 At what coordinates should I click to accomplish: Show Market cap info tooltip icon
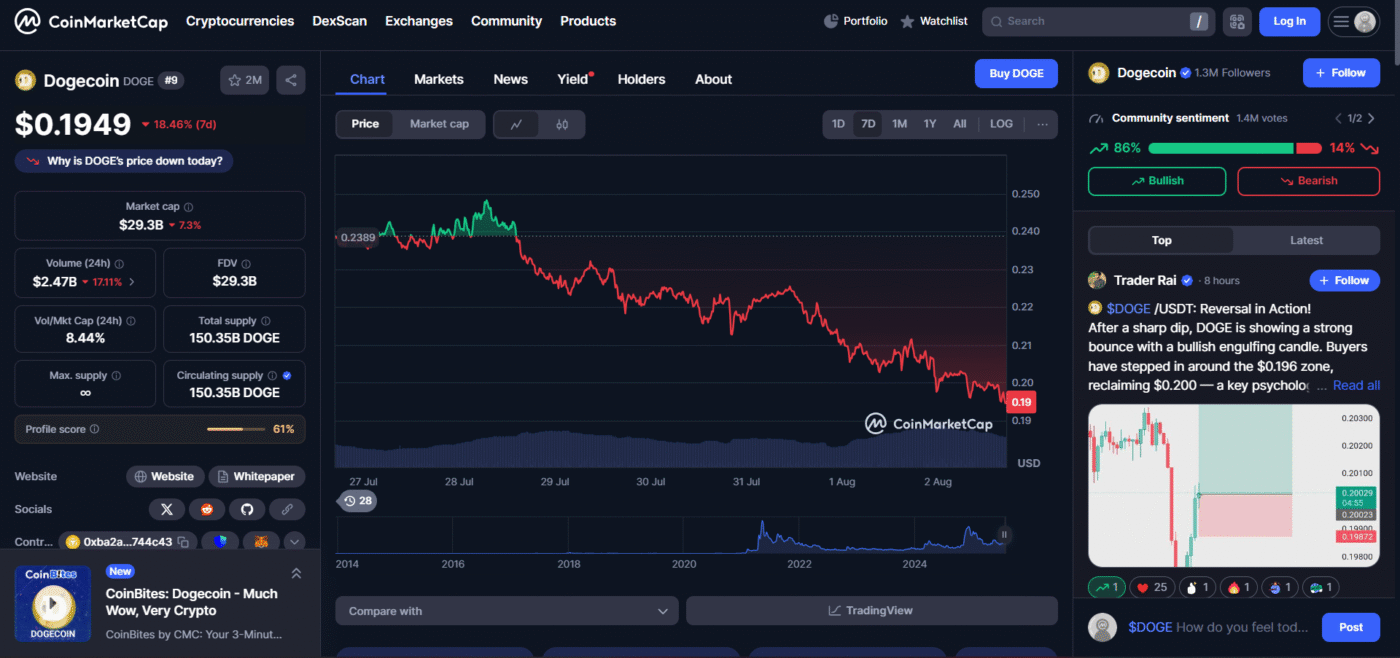point(189,207)
